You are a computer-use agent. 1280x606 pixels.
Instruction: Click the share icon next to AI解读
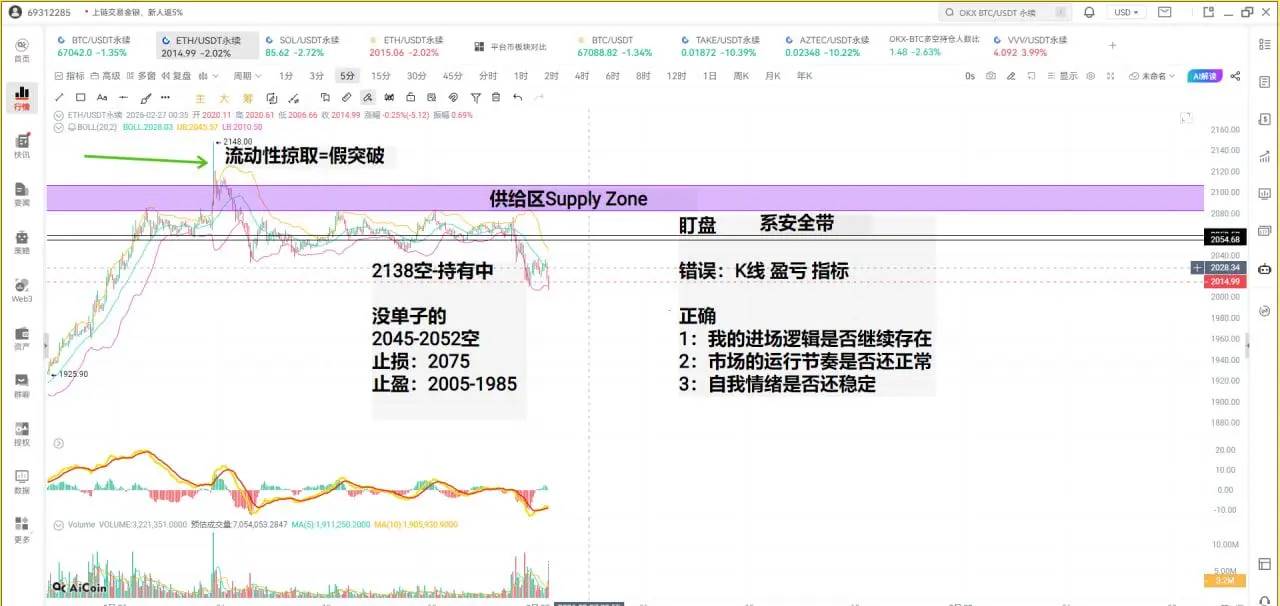coord(1235,76)
